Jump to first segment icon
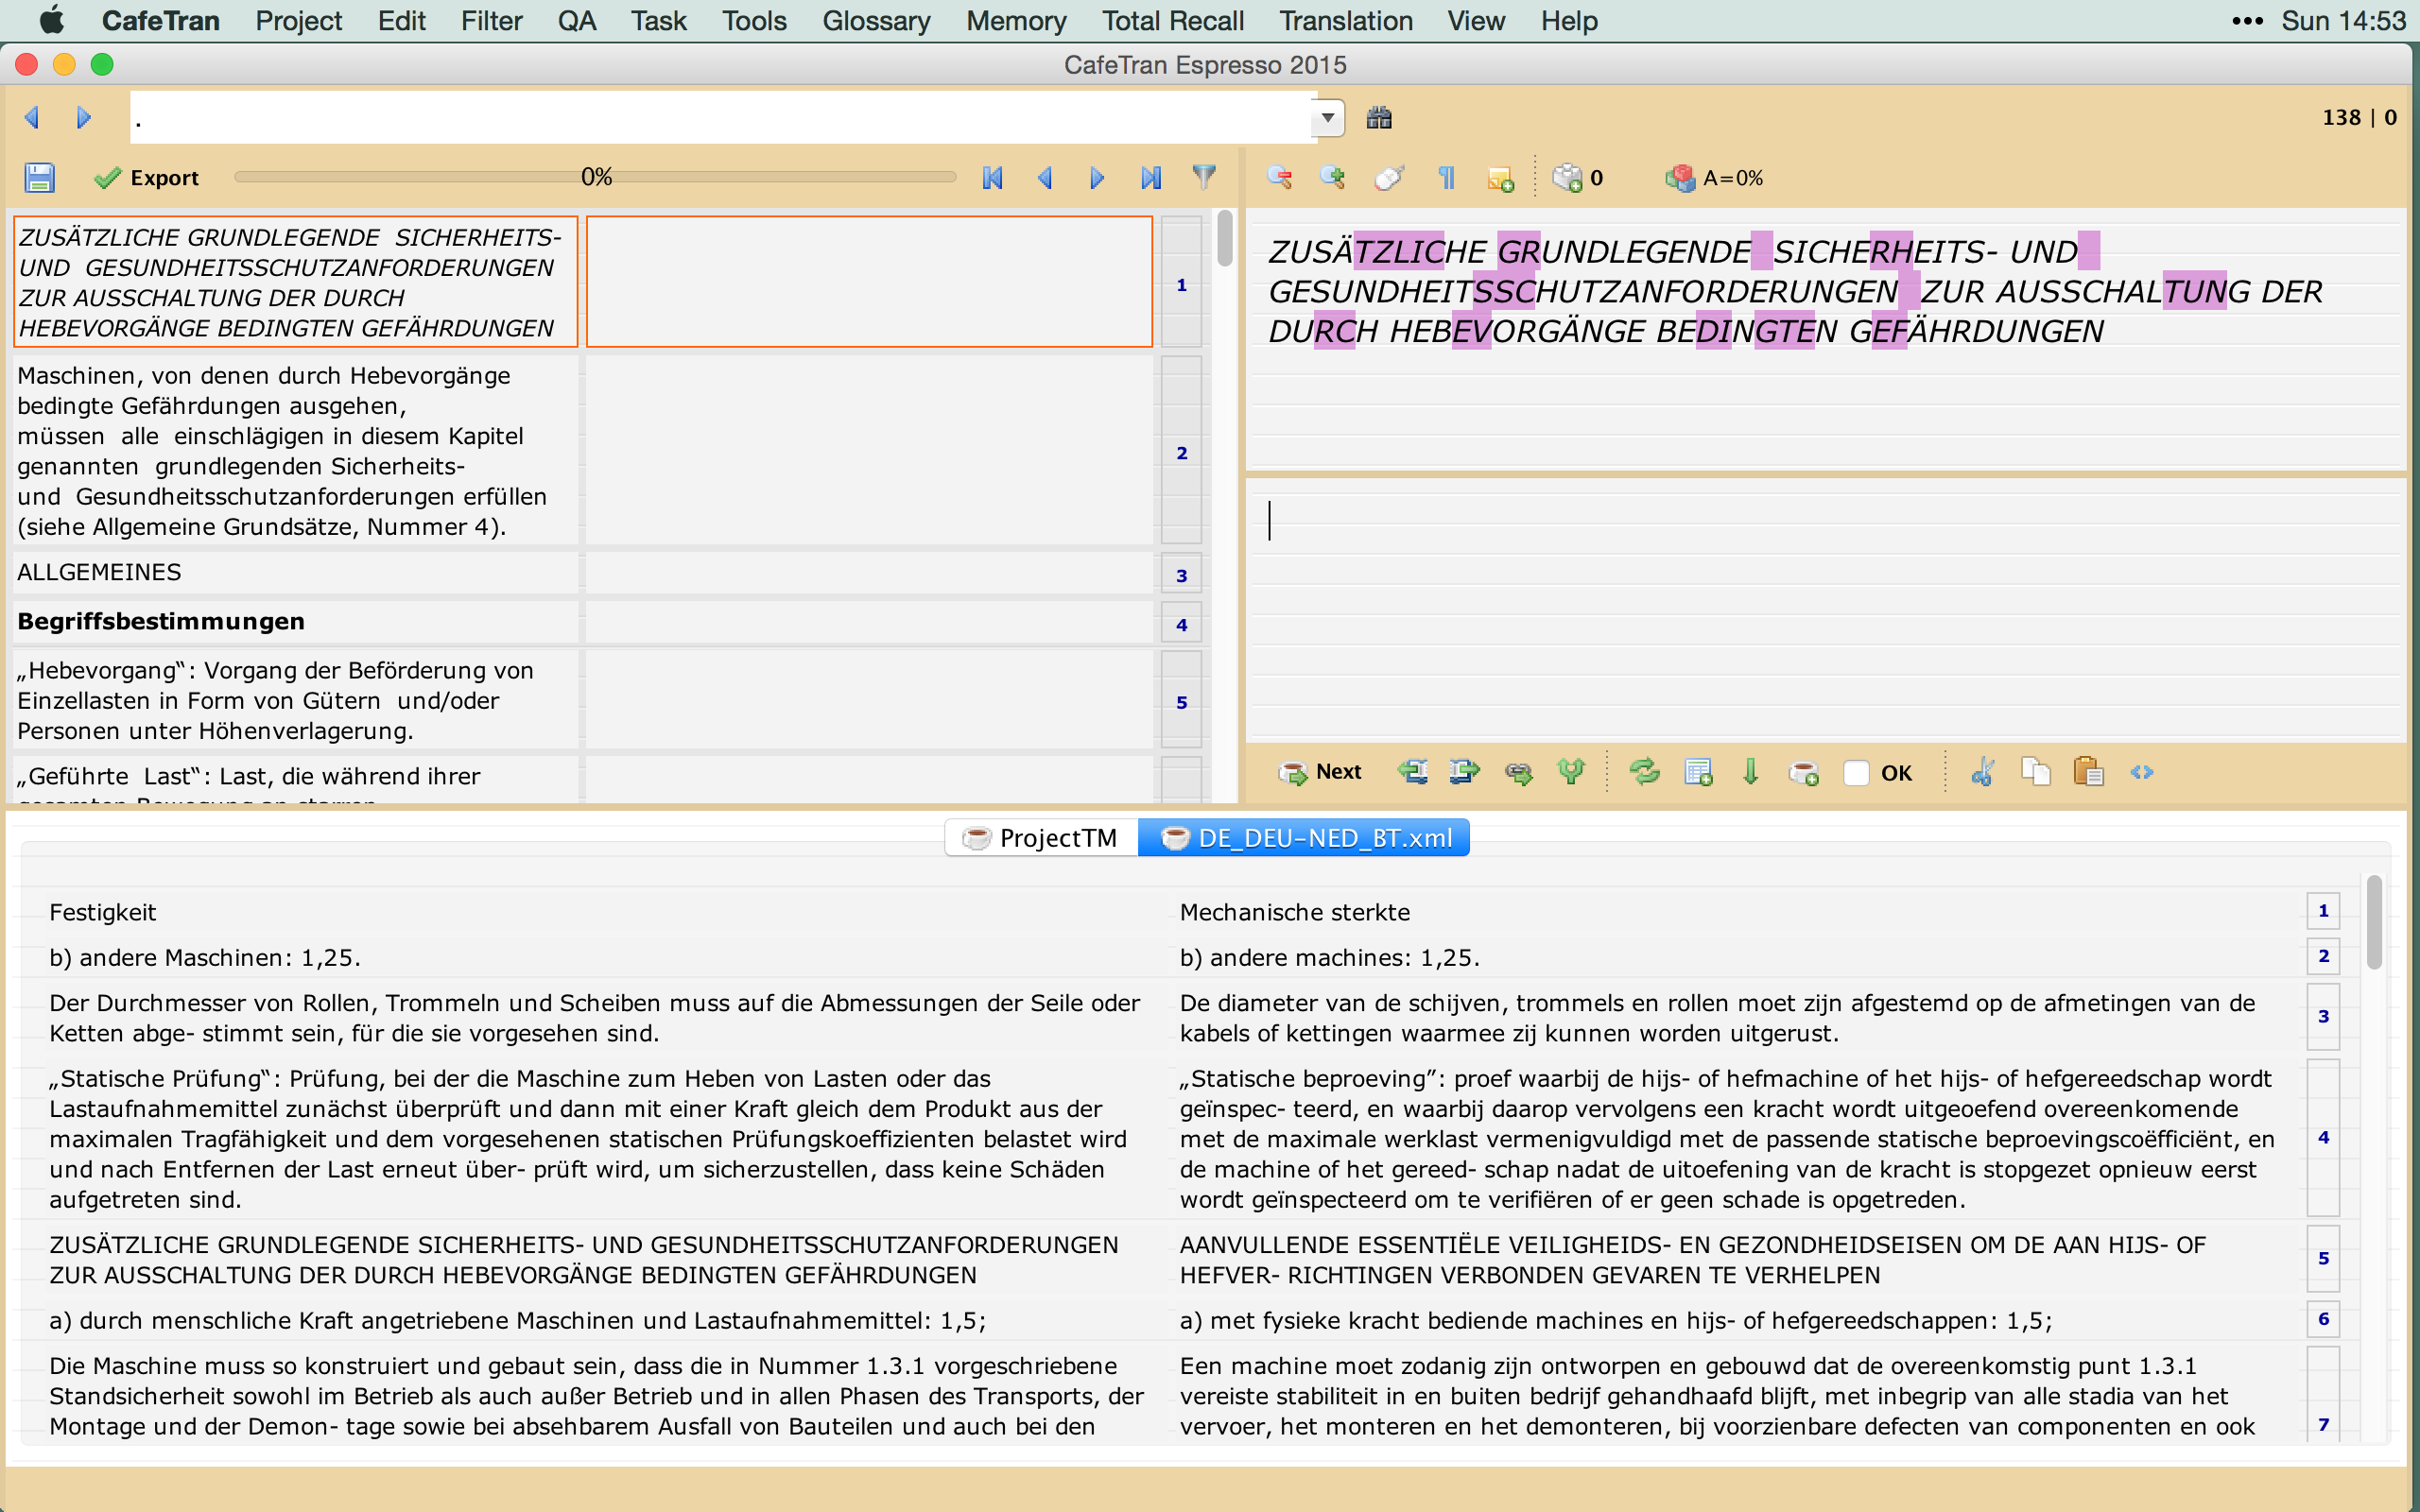Screen dimensions: 2420x1512 [x=992, y=178]
